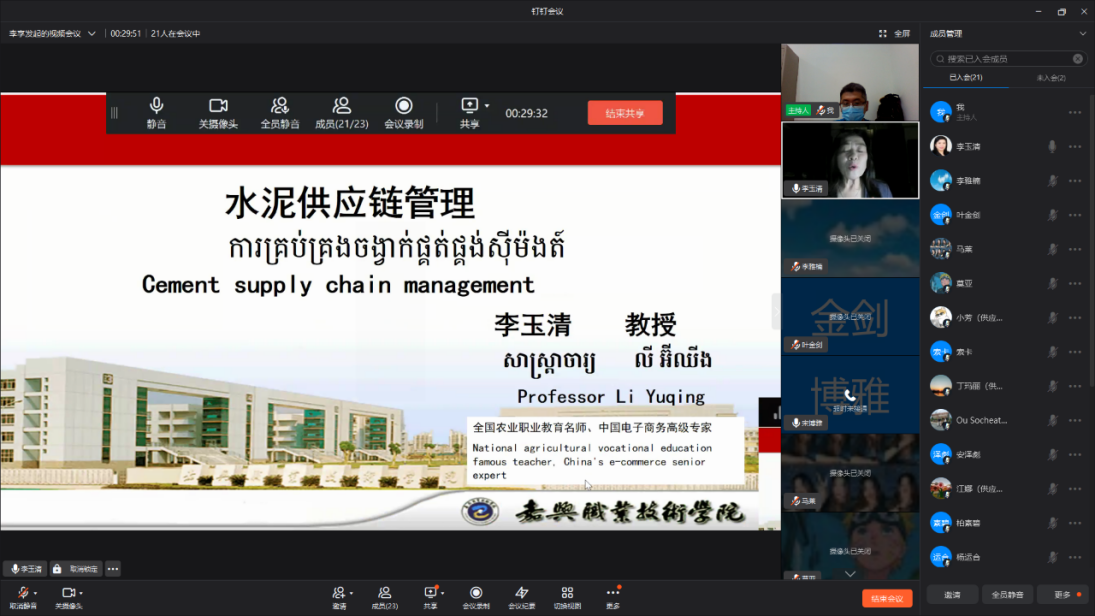Open the meeting title dropdown at top left
Screen dimensions: 1095x616
click(92, 32)
